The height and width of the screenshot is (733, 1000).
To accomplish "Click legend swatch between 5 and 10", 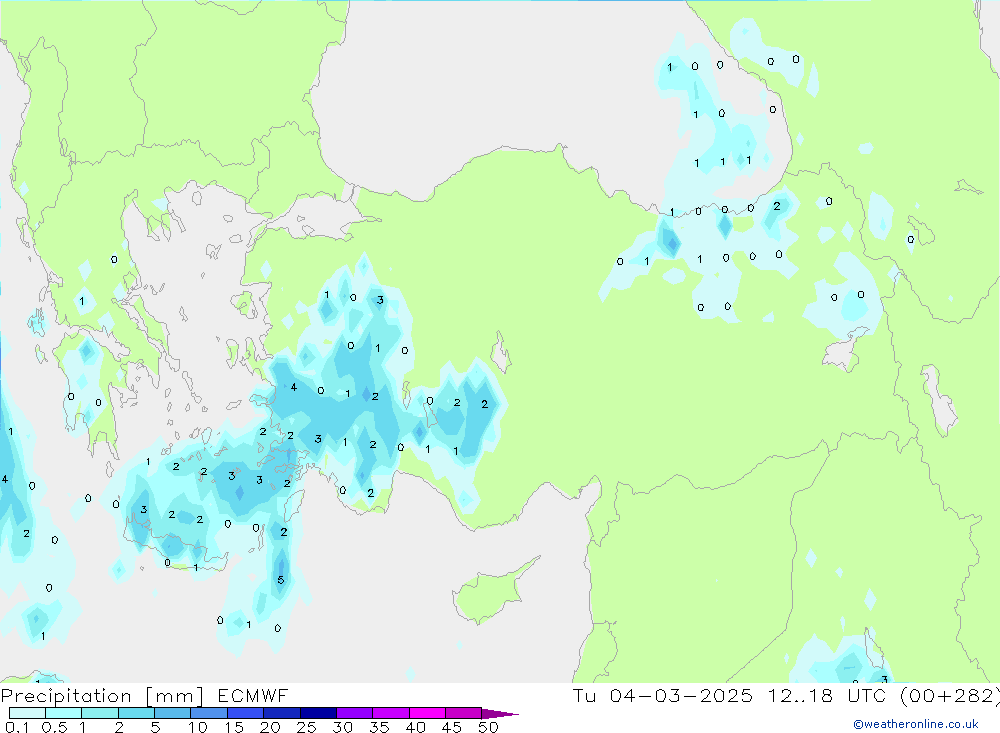I will [x=172, y=713].
